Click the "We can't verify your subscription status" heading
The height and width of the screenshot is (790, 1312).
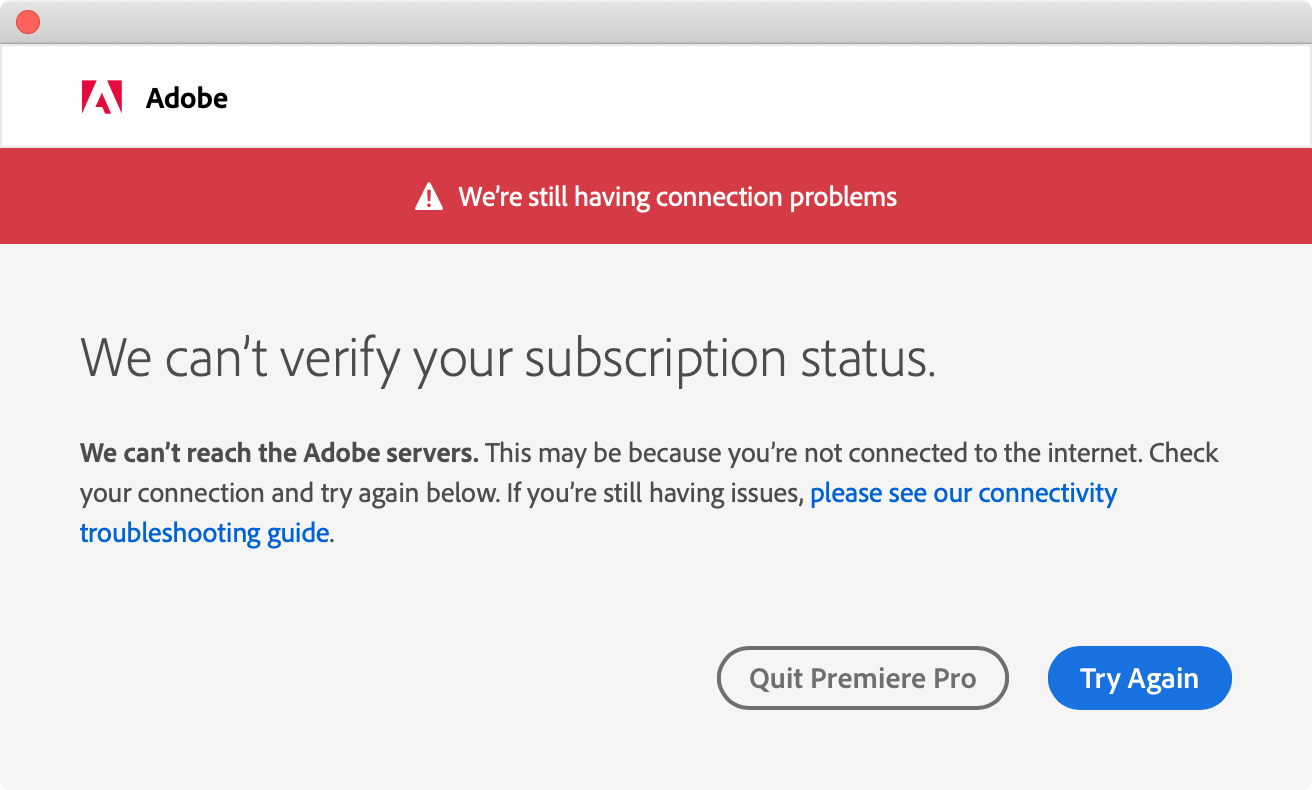pos(507,358)
